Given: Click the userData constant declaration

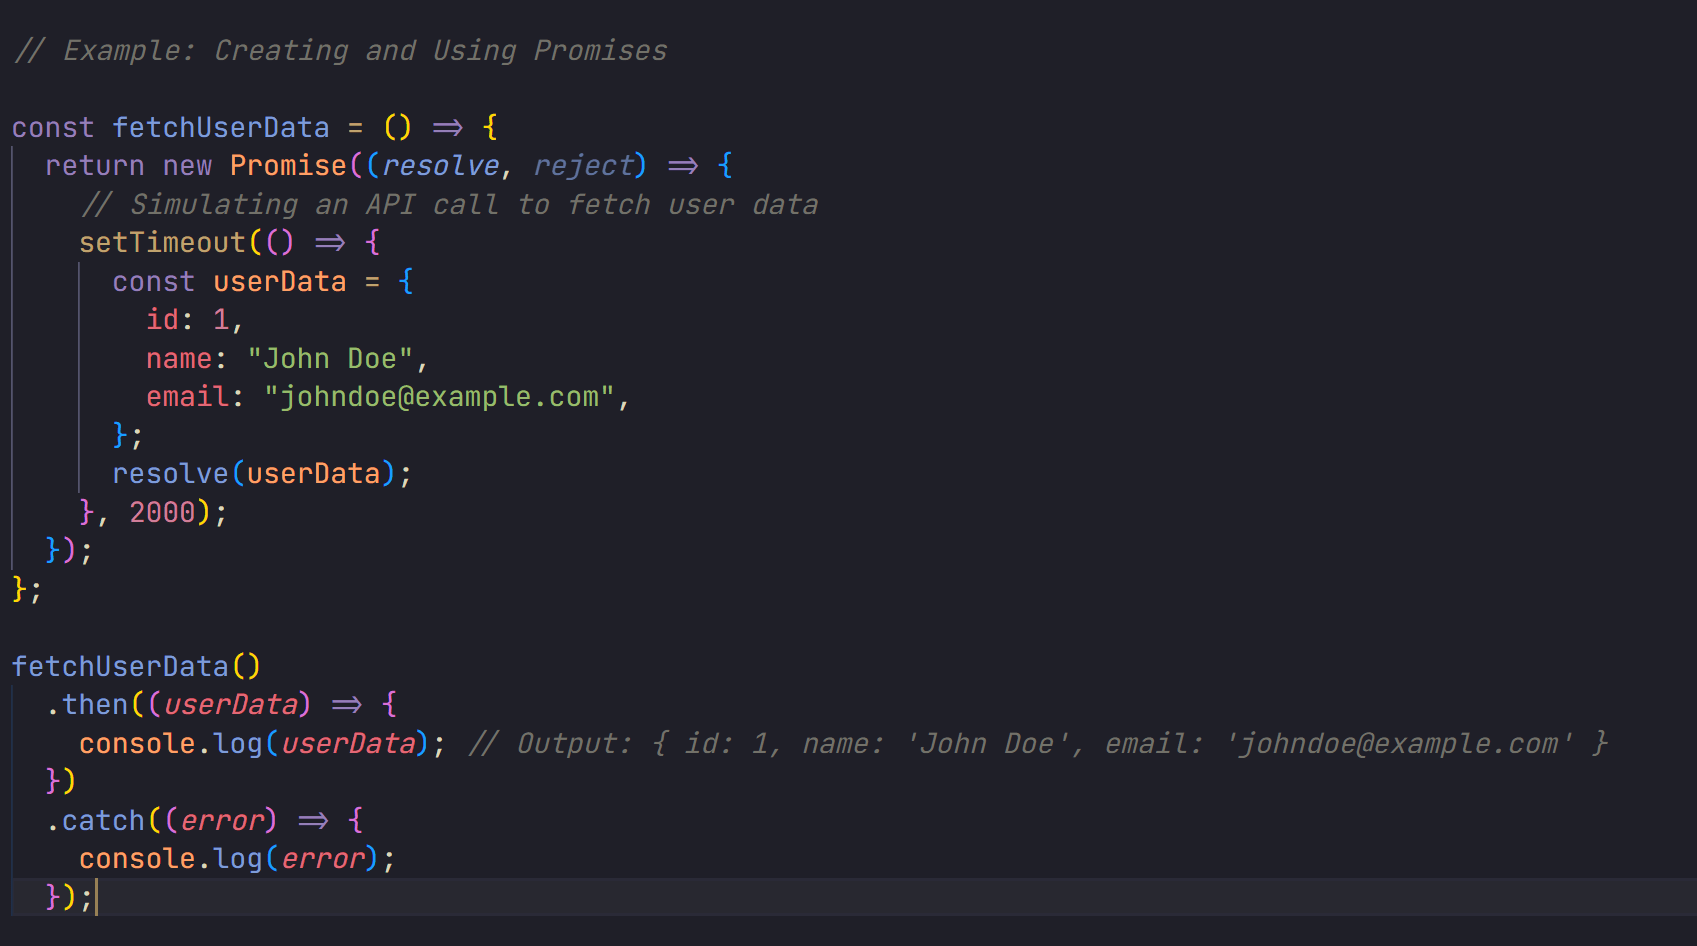Looking at the screenshot, I should pyautogui.click(x=279, y=281).
